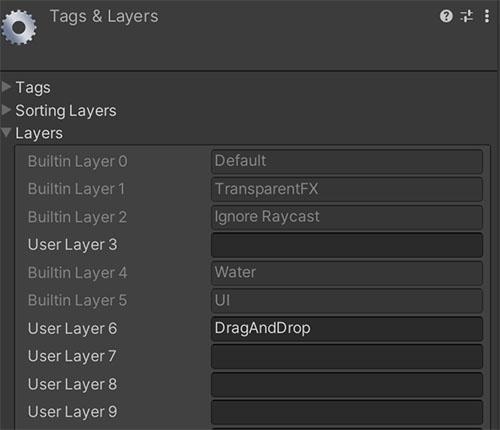The height and width of the screenshot is (430, 500).
Task: Expand the Tags section
Action: tap(6, 87)
